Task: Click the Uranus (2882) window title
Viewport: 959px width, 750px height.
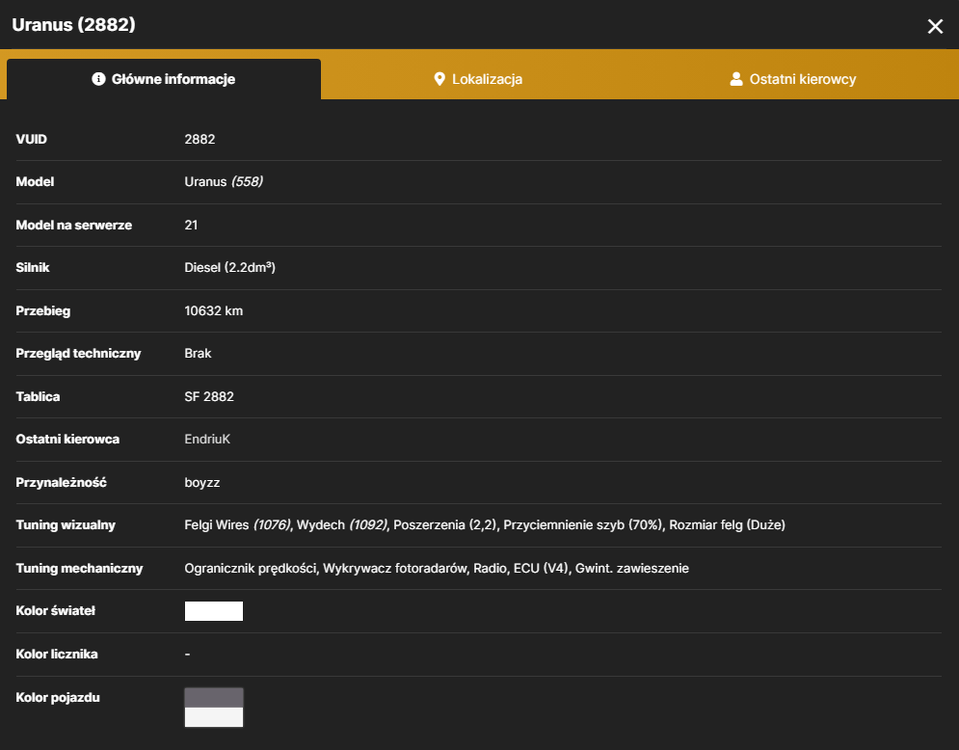Action: [x=73, y=24]
